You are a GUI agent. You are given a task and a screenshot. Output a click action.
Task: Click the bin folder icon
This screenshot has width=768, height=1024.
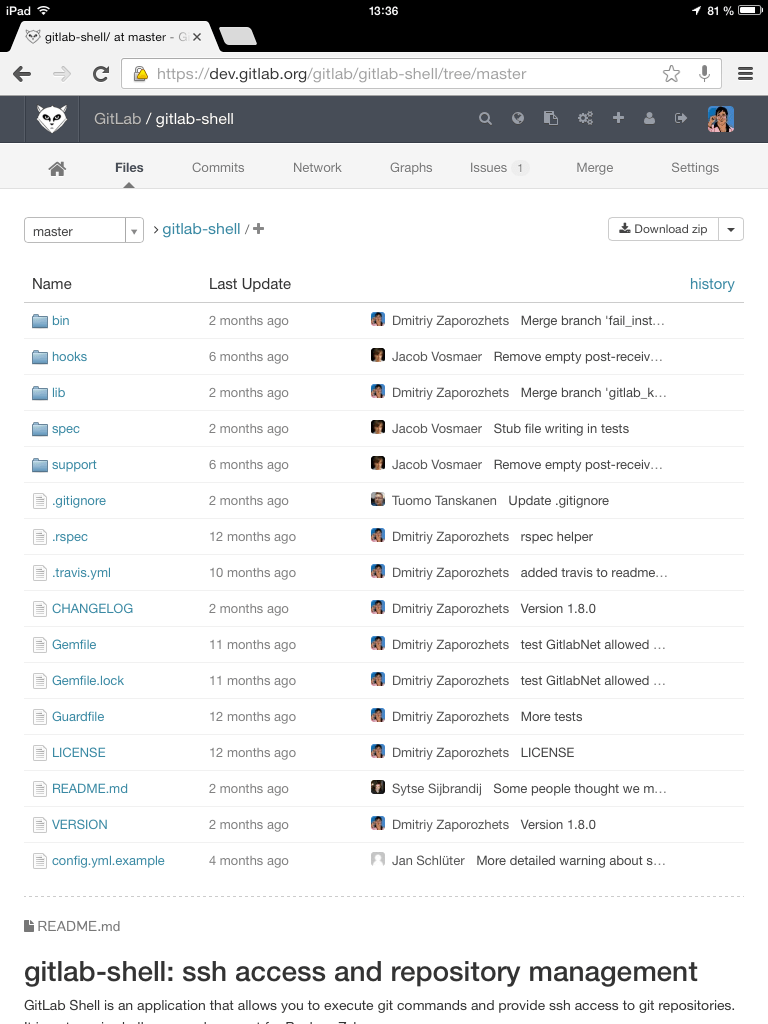coord(40,321)
